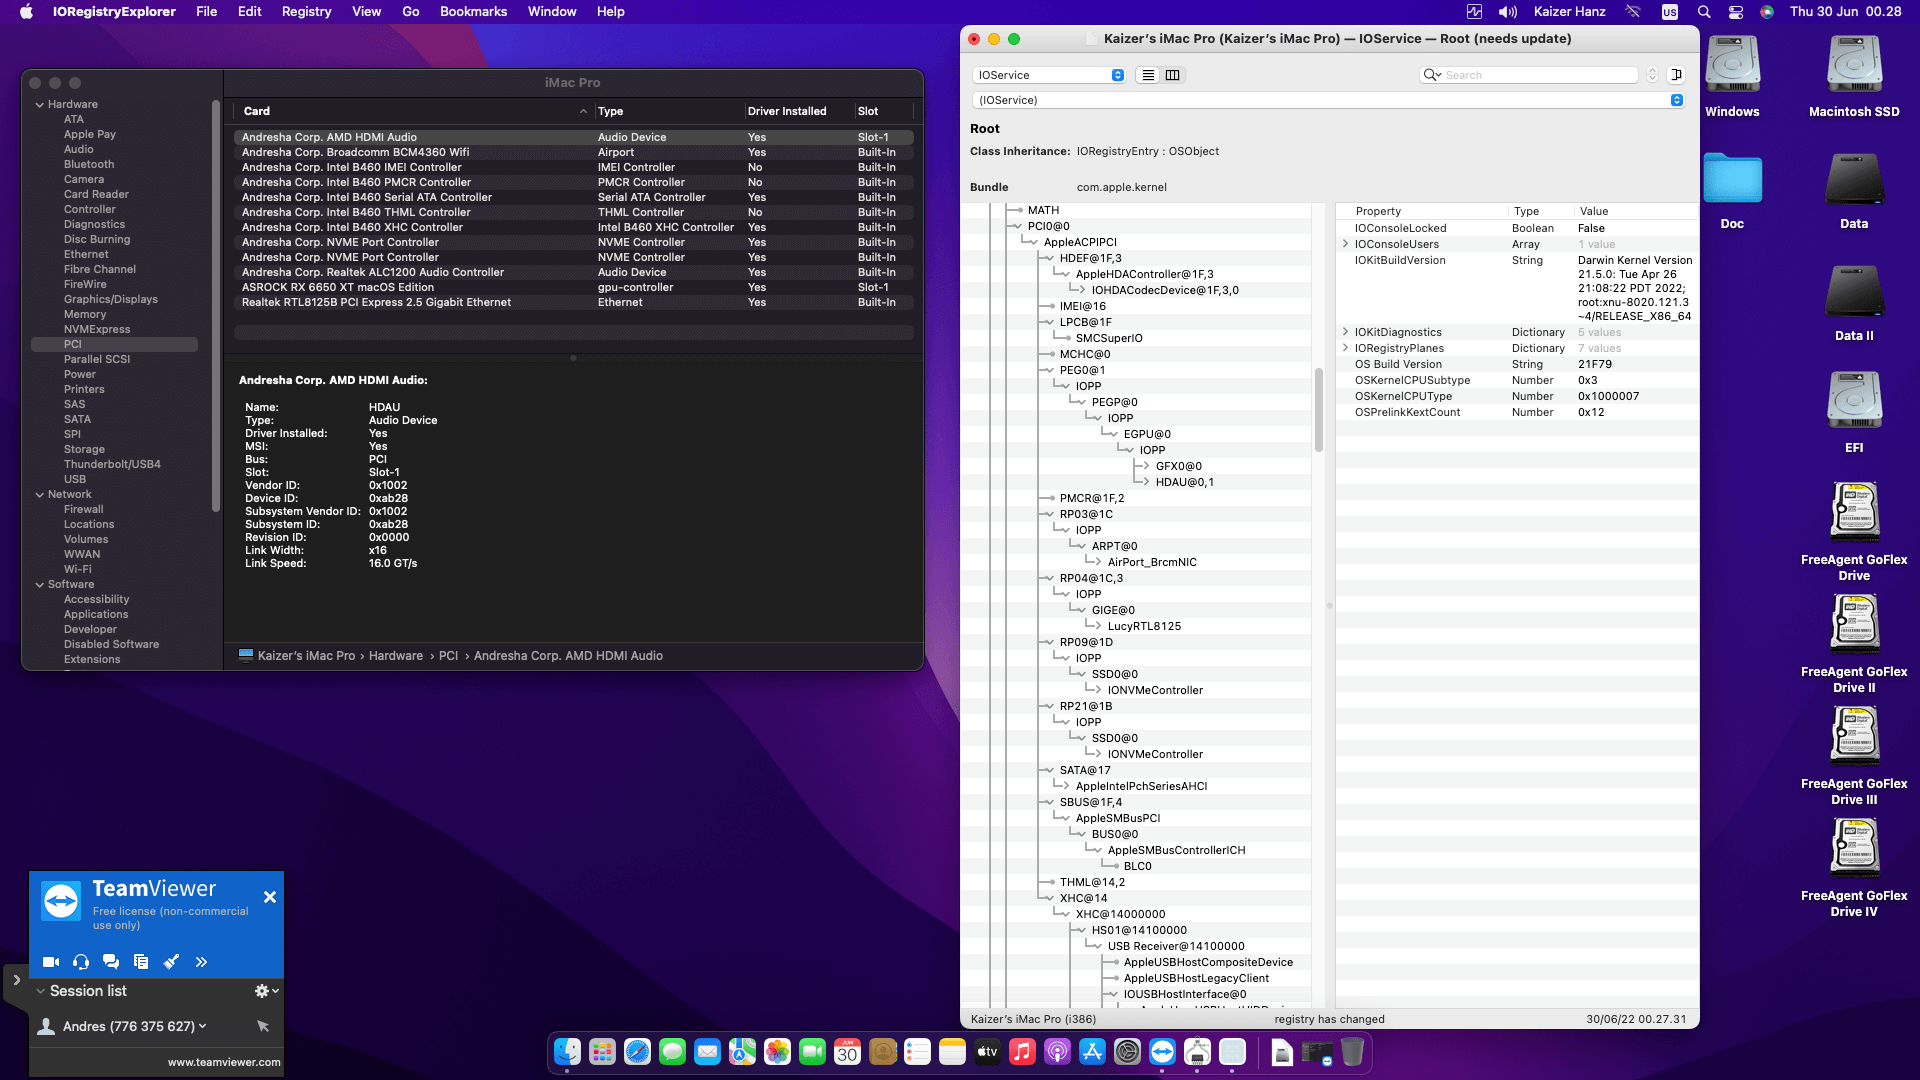Open the File menu
Screen dimensions: 1920x1080
[207, 12]
